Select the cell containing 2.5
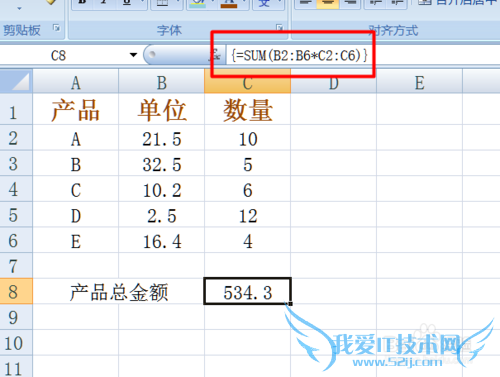The width and height of the screenshot is (500, 377). pos(162,215)
